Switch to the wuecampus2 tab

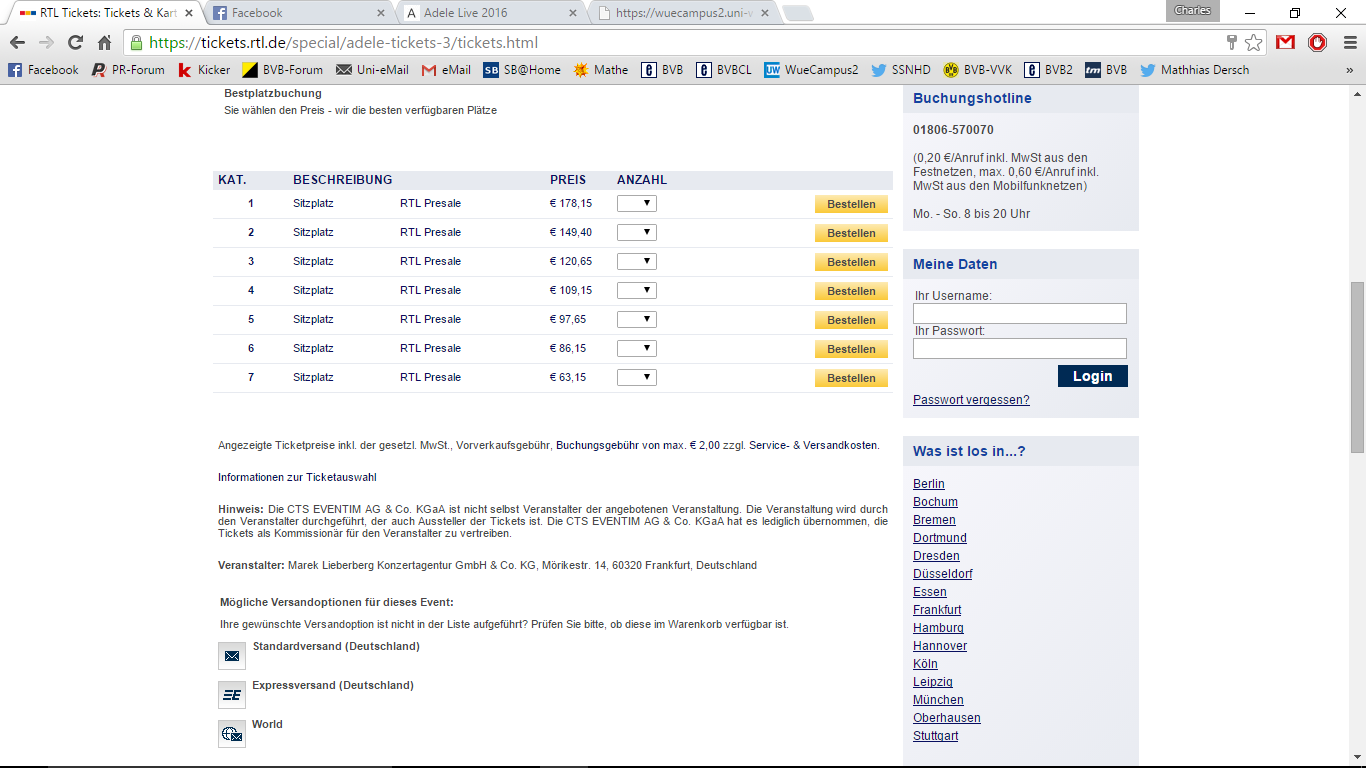point(683,13)
